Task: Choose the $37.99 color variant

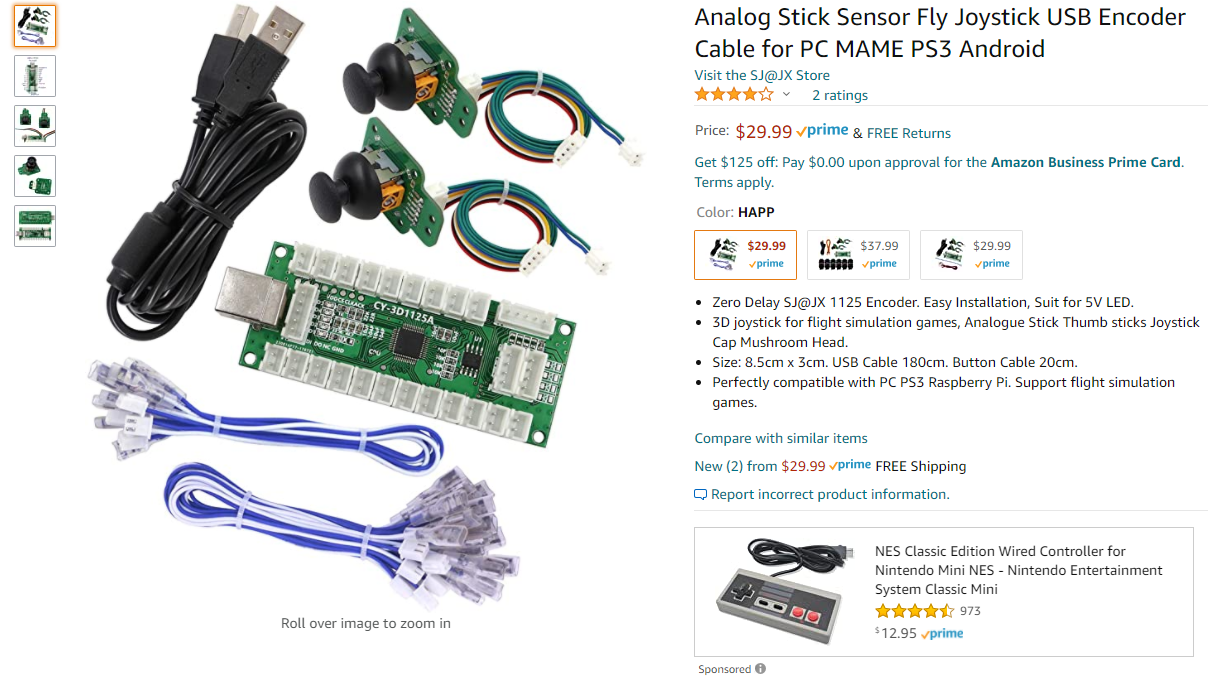Action: click(858, 255)
